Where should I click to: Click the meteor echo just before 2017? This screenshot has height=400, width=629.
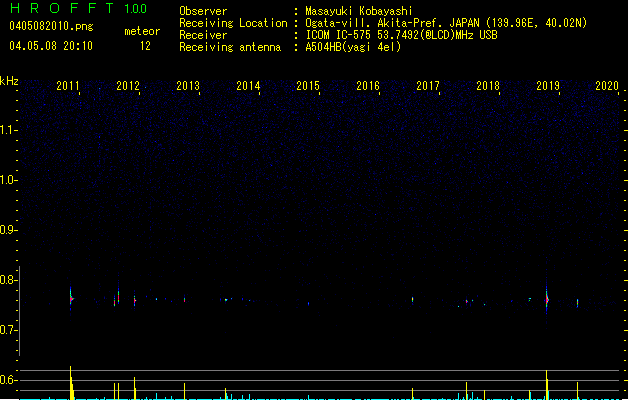pos(412,300)
